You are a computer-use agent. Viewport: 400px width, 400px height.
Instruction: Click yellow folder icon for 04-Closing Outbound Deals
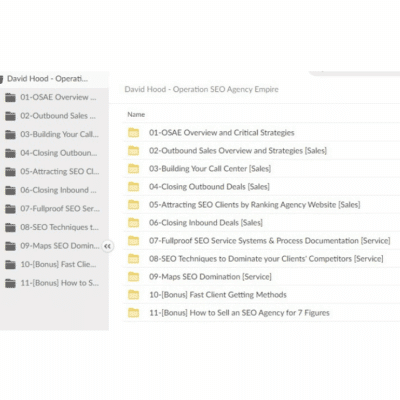(x=133, y=187)
